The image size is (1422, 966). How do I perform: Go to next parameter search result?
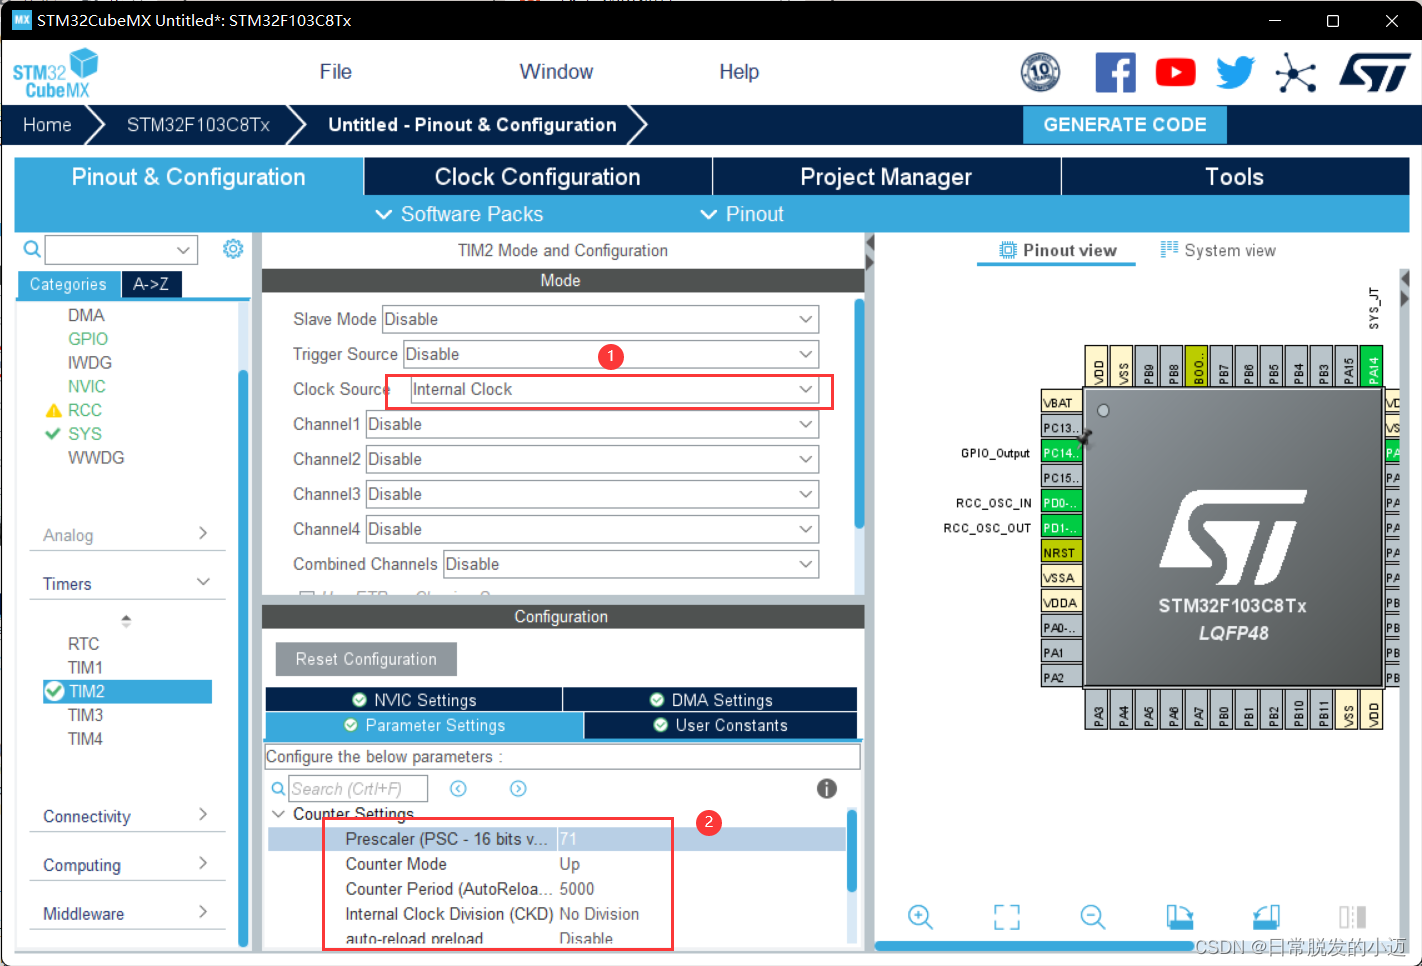pyautogui.click(x=518, y=789)
